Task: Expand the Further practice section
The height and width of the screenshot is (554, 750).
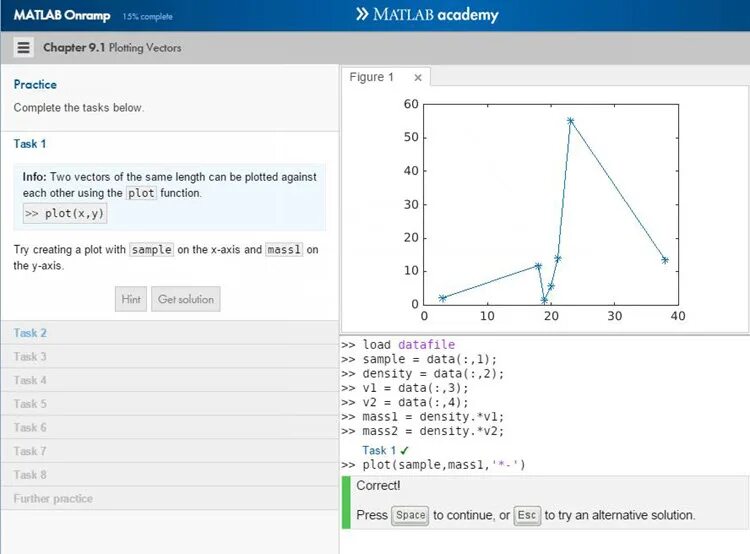Action: pos(170,499)
